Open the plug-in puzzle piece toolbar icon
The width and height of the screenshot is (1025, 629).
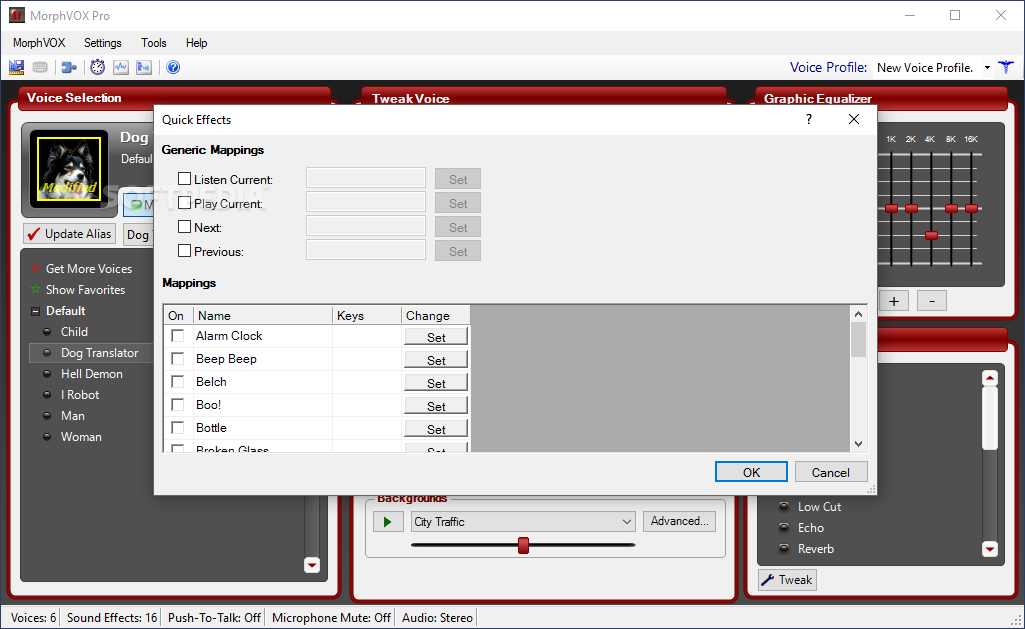click(69, 67)
